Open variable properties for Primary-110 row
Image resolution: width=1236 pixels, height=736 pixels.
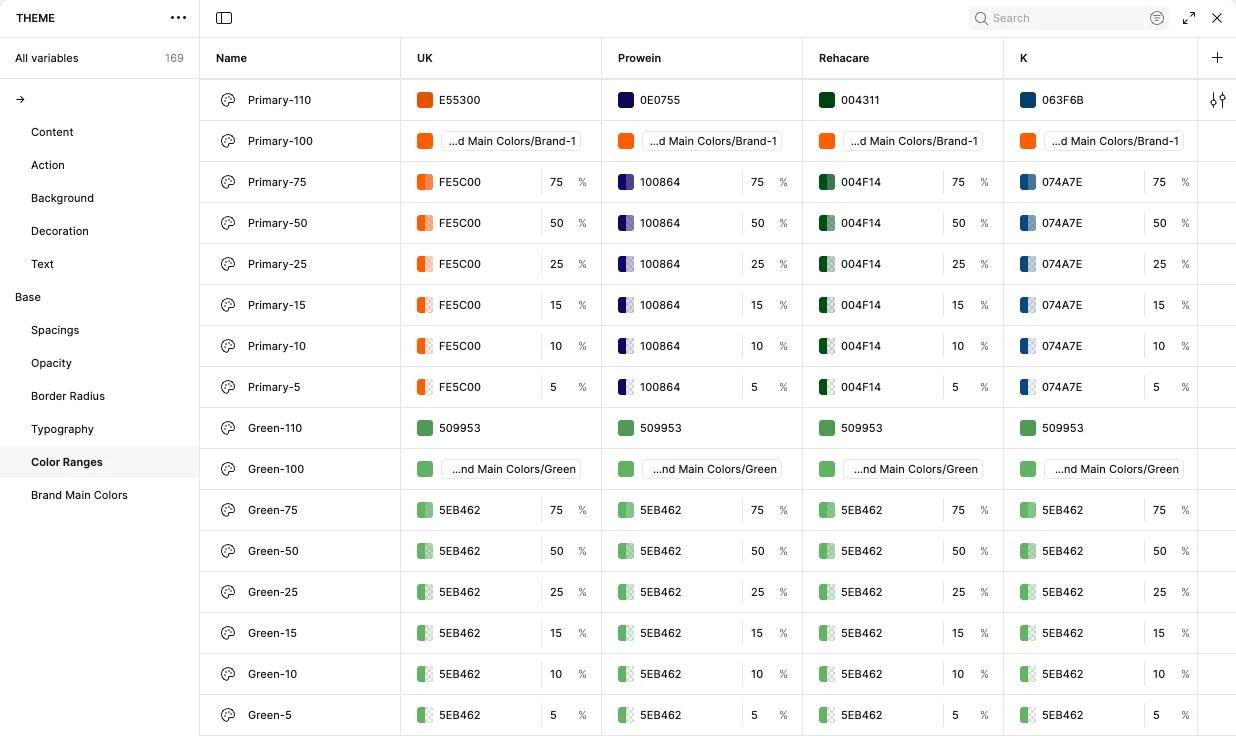tap(1217, 100)
